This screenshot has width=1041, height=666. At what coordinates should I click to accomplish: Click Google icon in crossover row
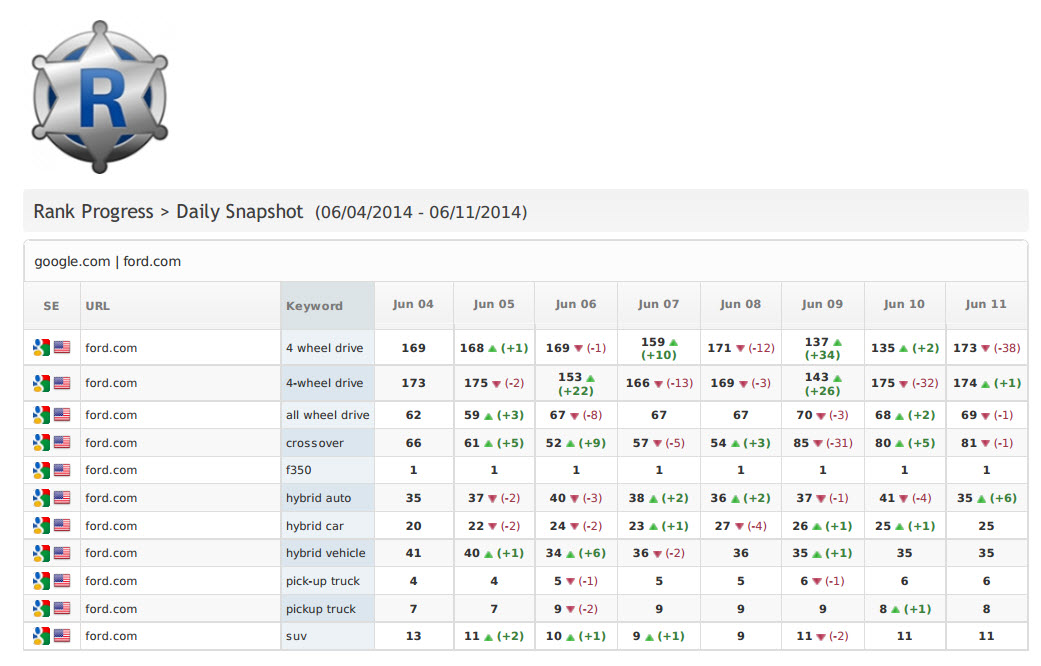pyautogui.click(x=41, y=442)
